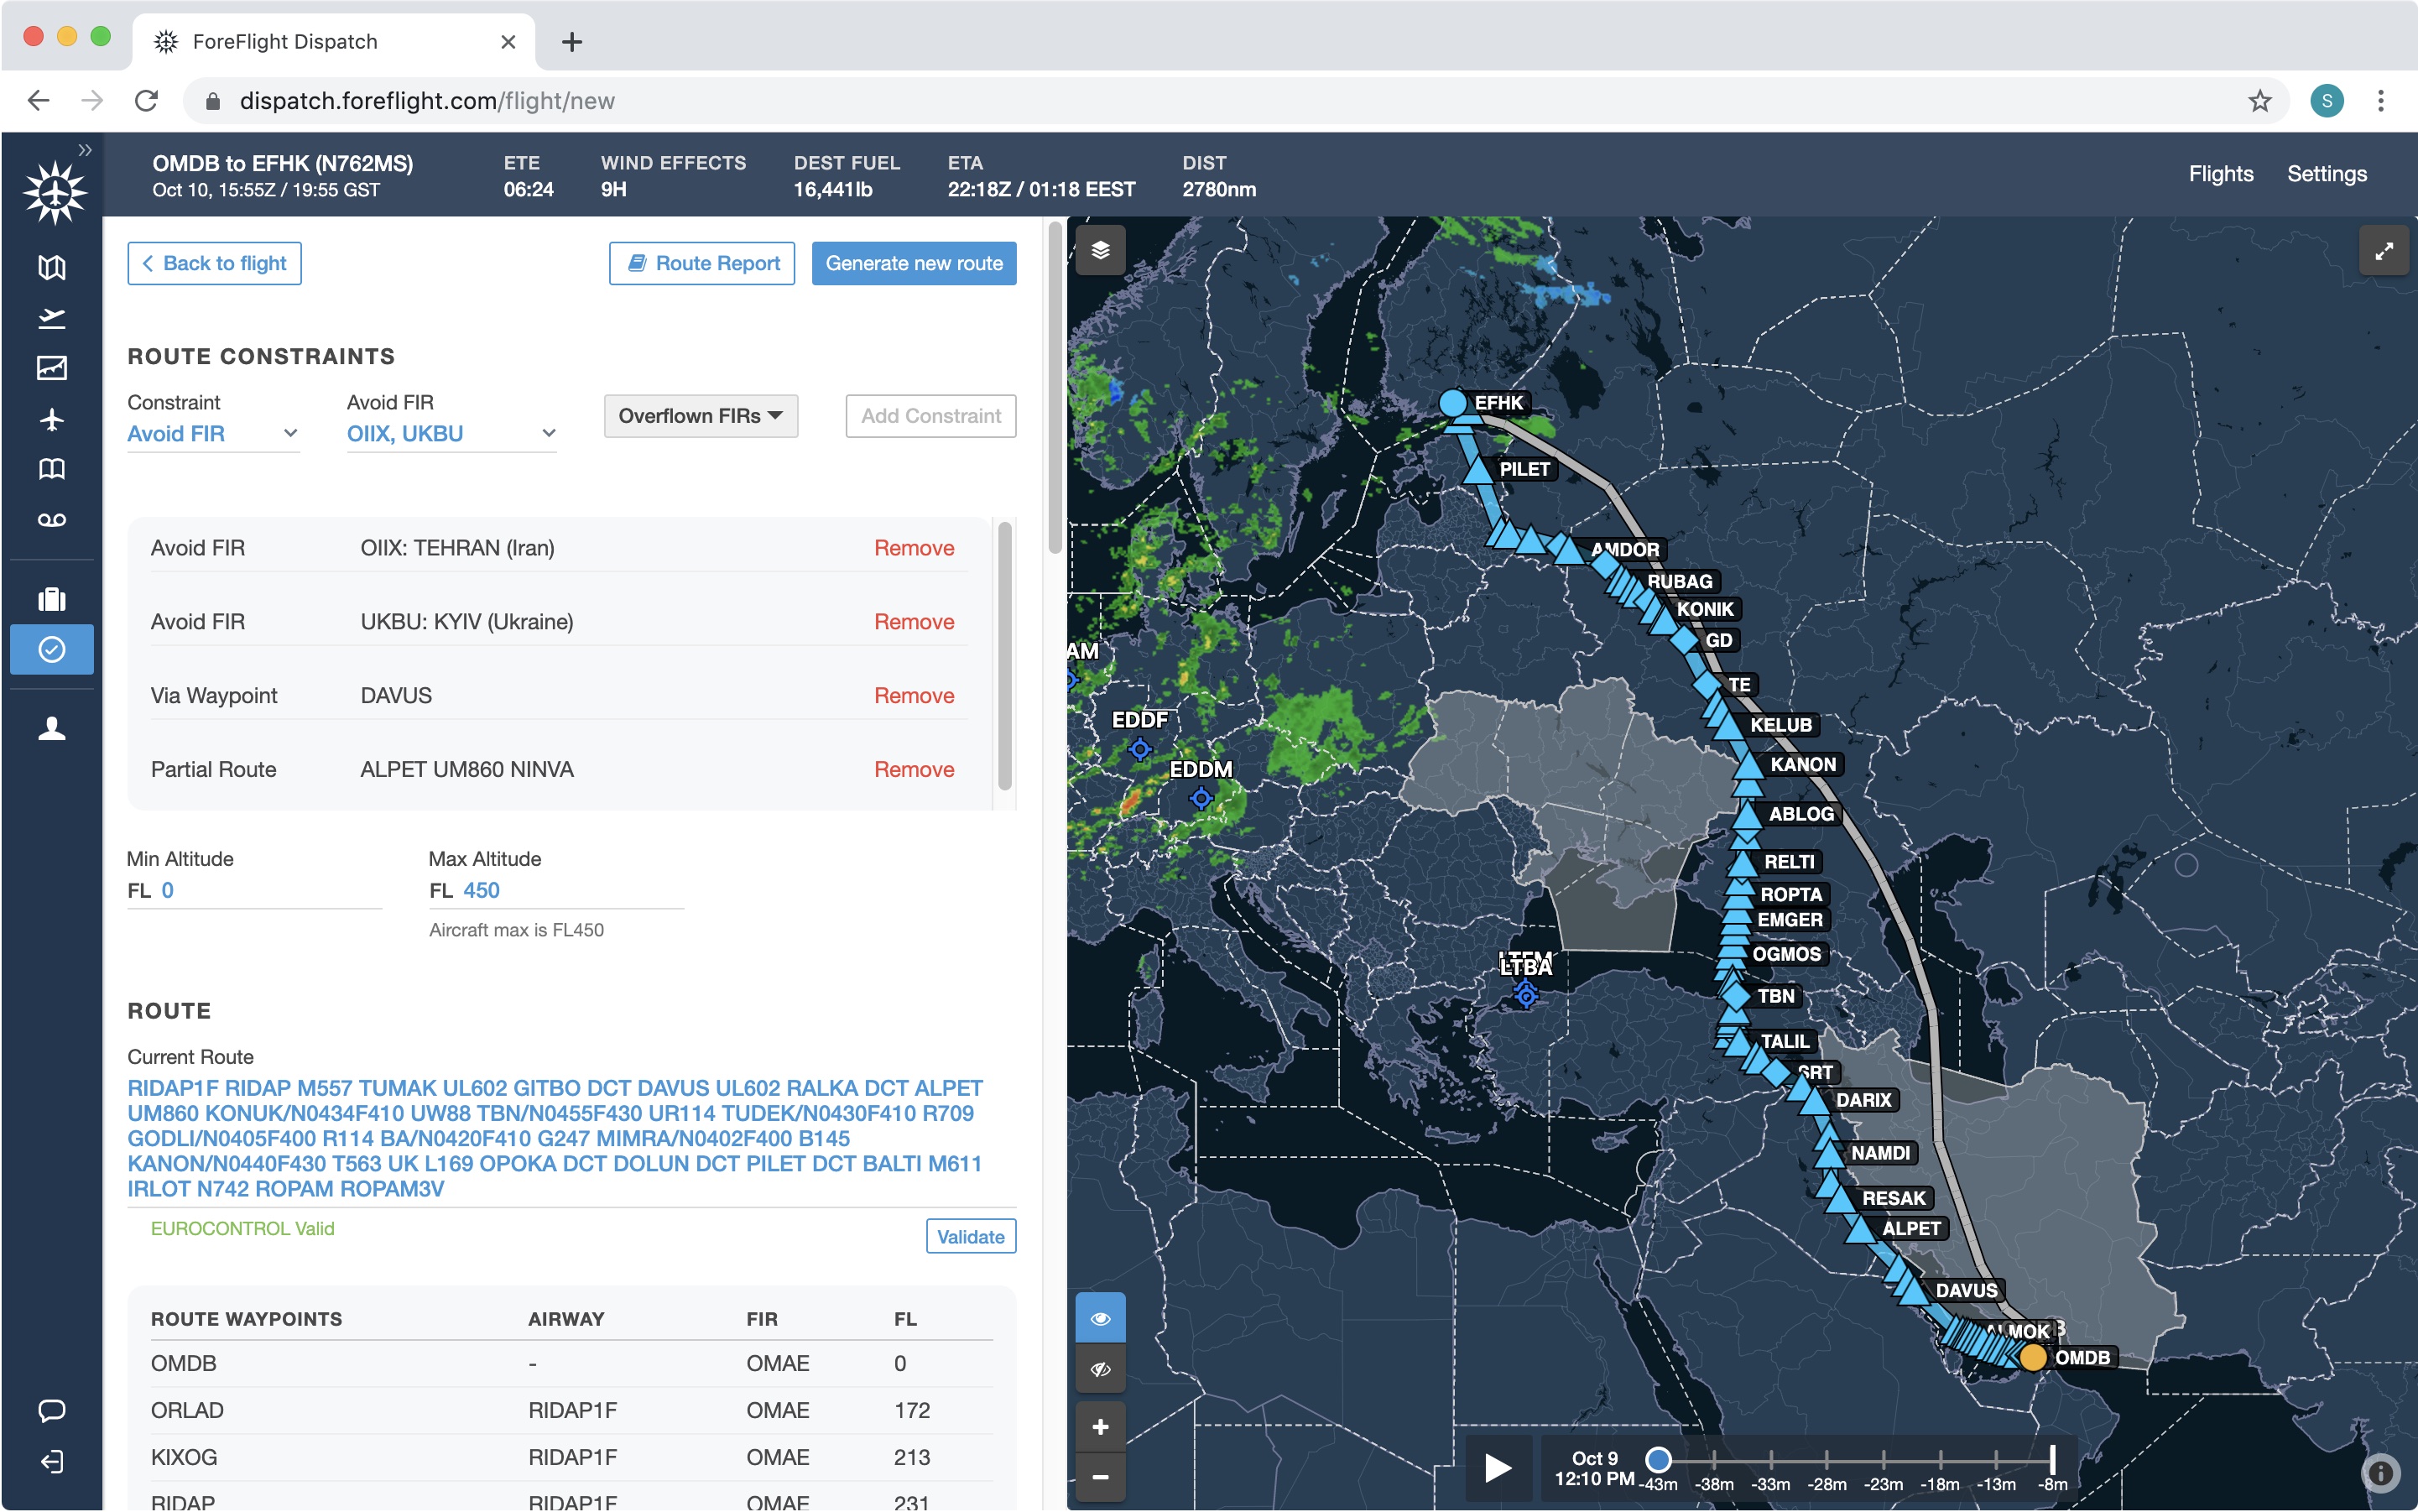Open the maps icon in sidebar
Screen dimensions: 2418x1512
[52, 267]
